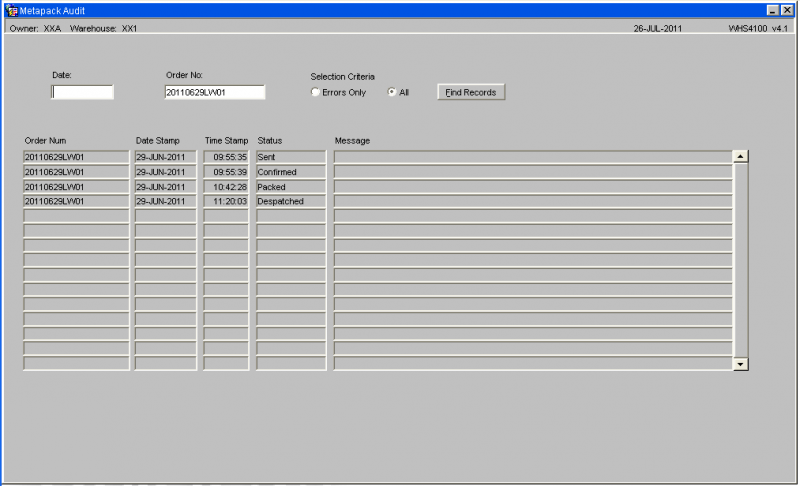Select the Order Num cell in the Despatched row

[76, 201]
